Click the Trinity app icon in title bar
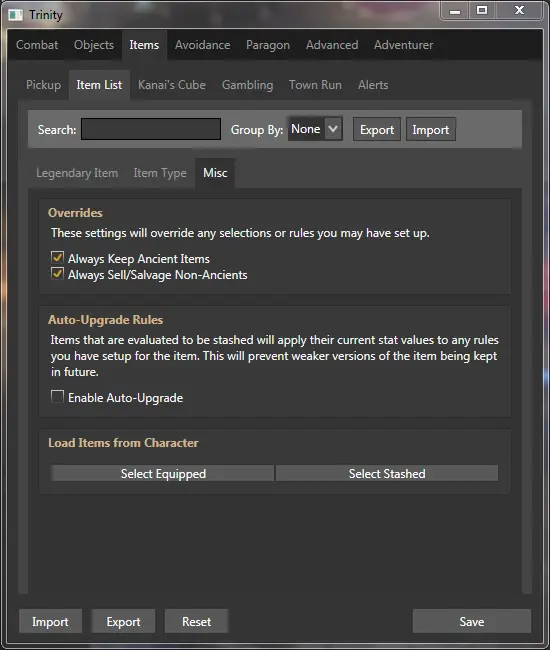Viewport: 550px width, 650px height. [15, 15]
